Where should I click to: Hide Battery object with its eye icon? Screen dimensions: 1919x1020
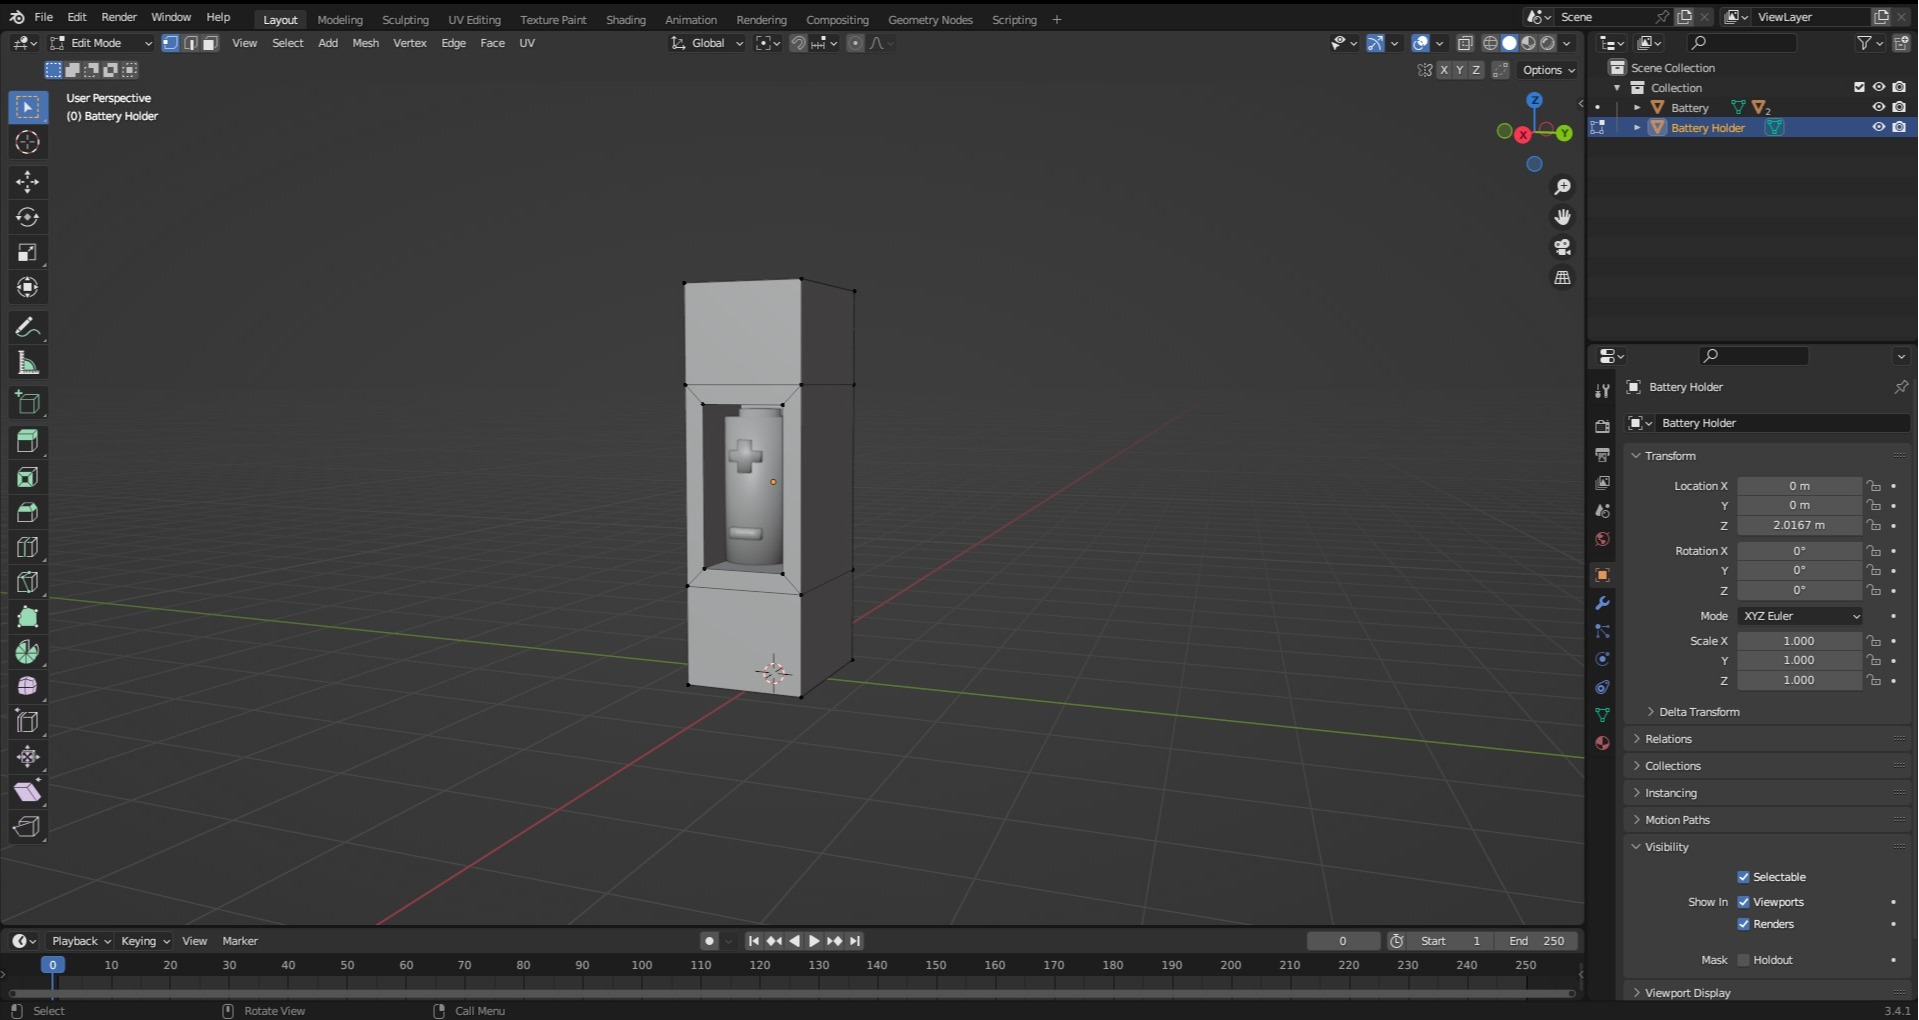(1878, 107)
